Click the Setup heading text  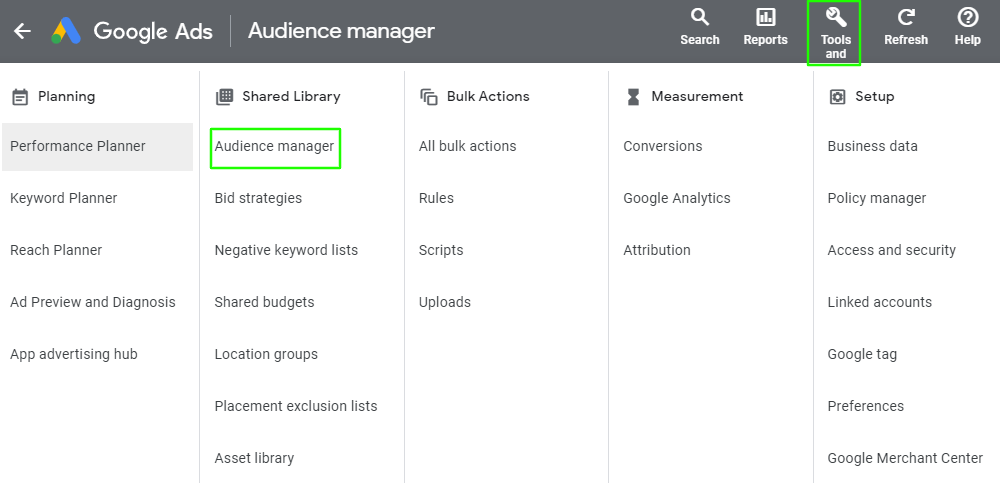pyautogui.click(x=874, y=96)
